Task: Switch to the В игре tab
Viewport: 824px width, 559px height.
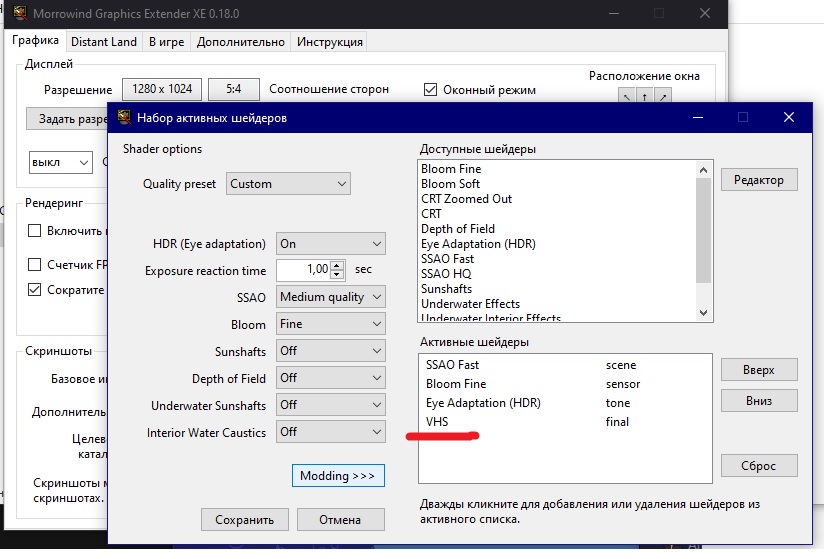Action: point(166,42)
